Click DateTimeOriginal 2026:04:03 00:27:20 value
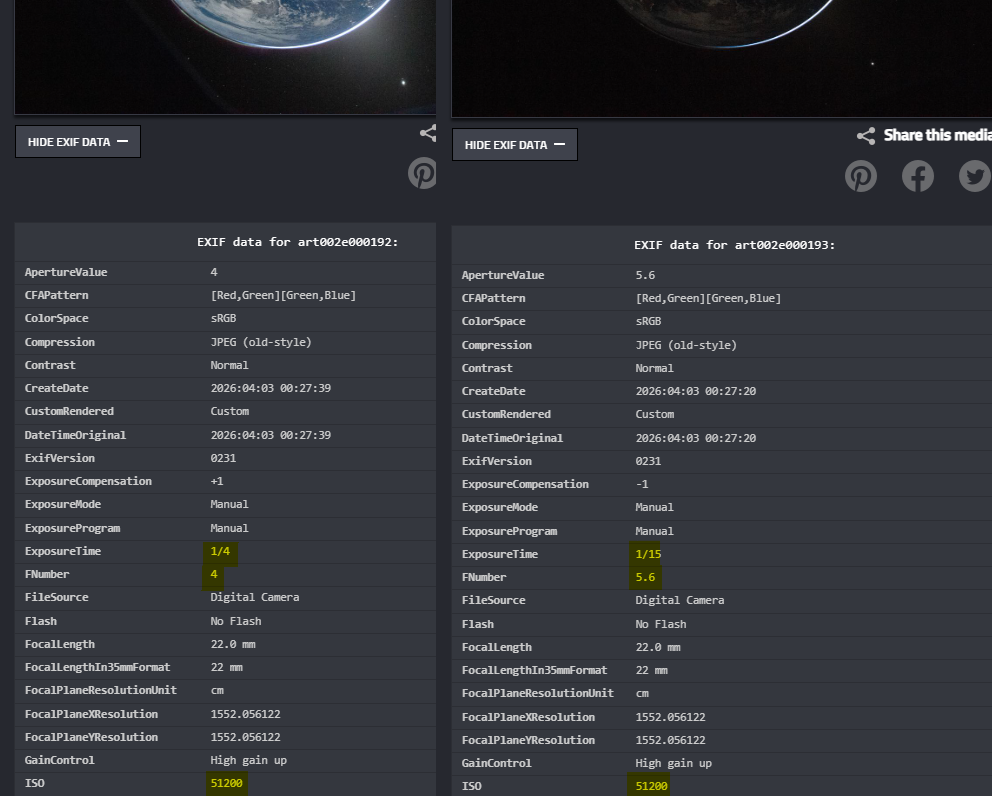This screenshot has width=992, height=796. coord(696,438)
